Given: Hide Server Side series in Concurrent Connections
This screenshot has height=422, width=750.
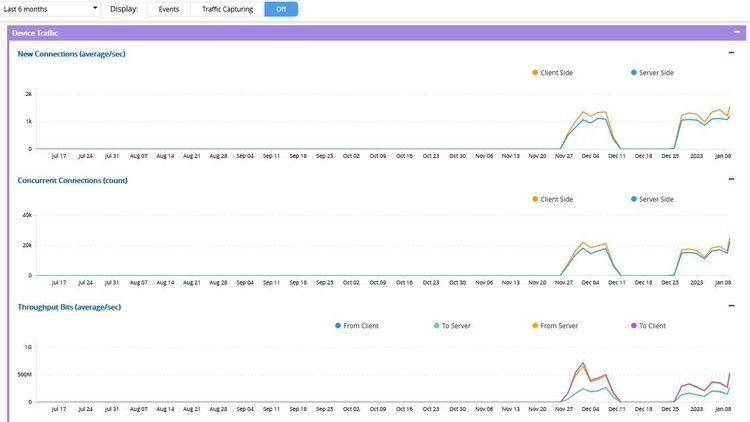Looking at the screenshot, I should pos(634,199).
